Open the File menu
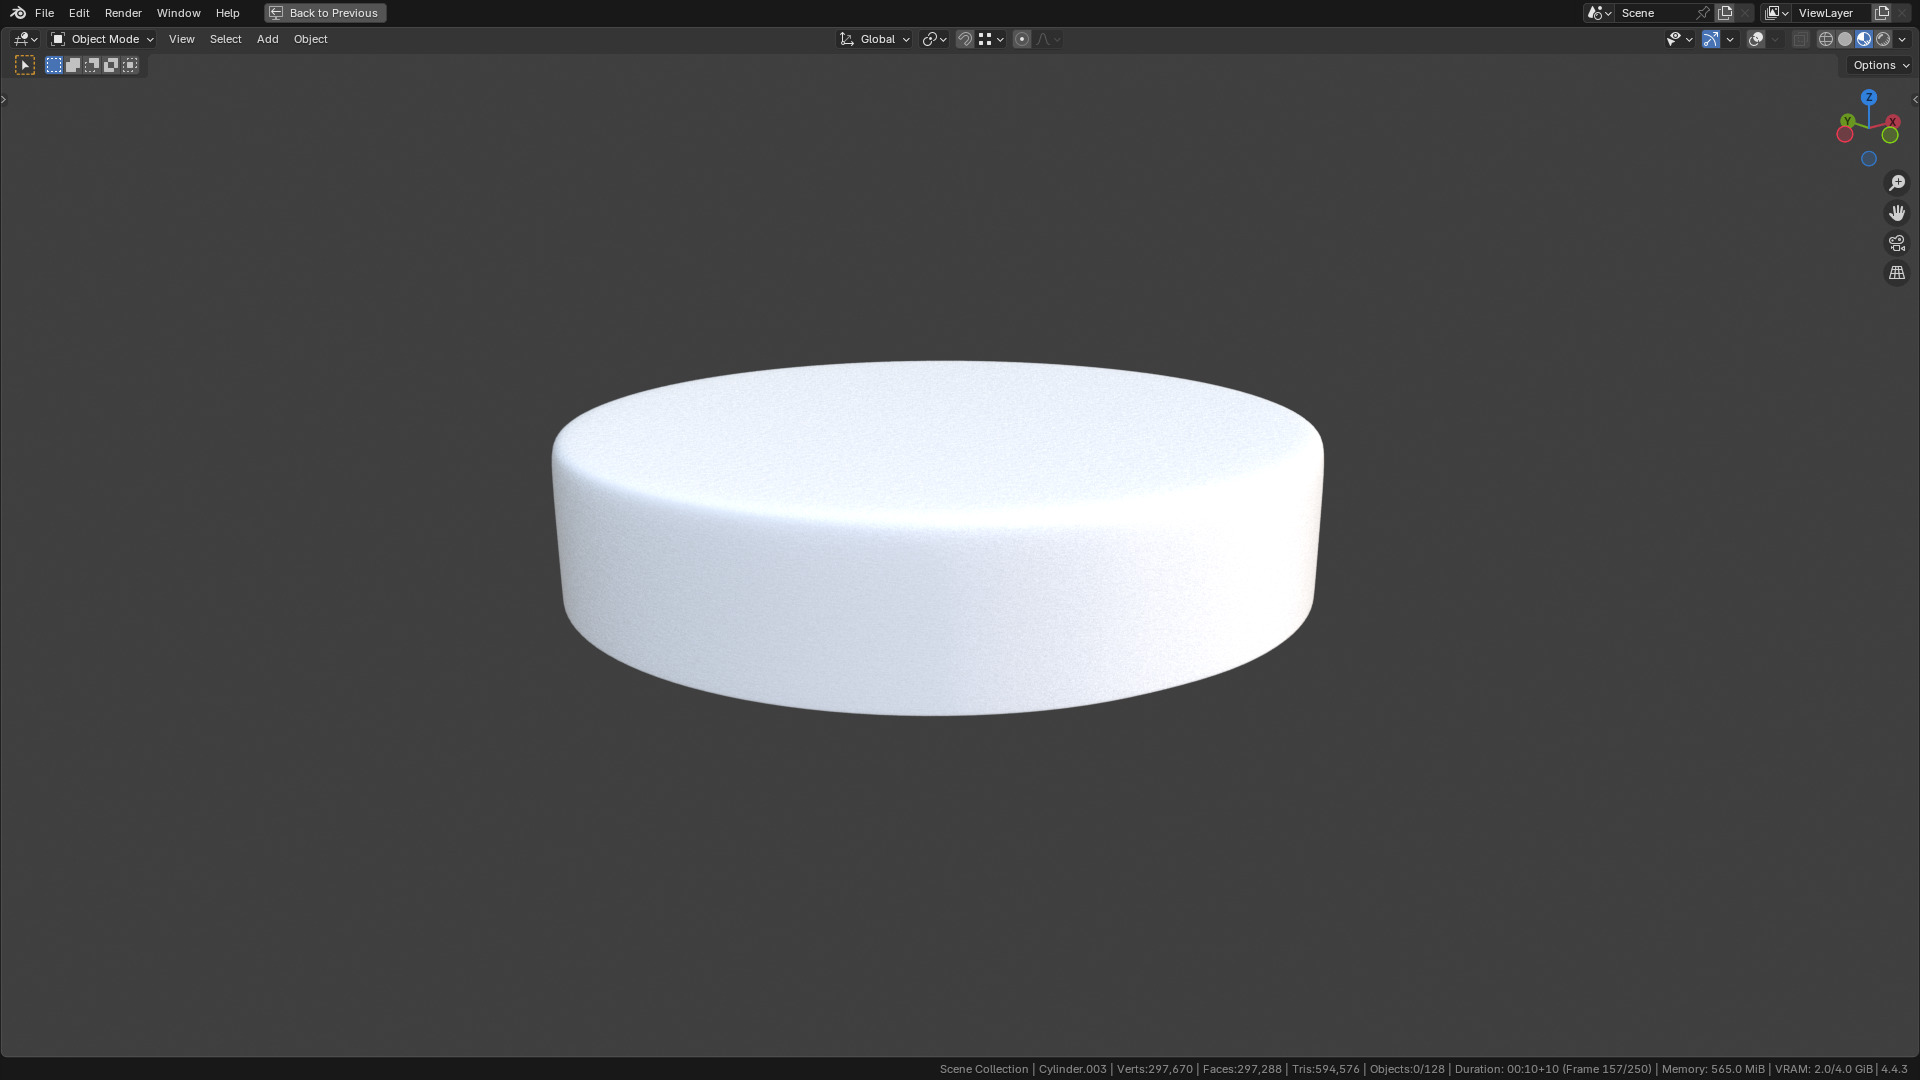1920x1080 pixels. pyautogui.click(x=44, y=13)
